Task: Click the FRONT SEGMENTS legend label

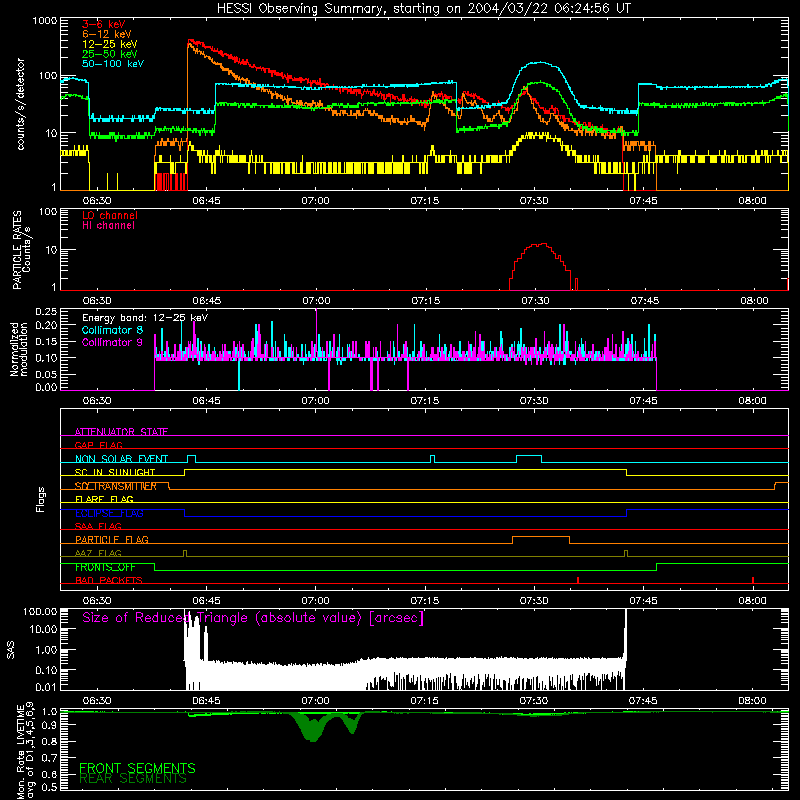Action: [x=137, y=768]
